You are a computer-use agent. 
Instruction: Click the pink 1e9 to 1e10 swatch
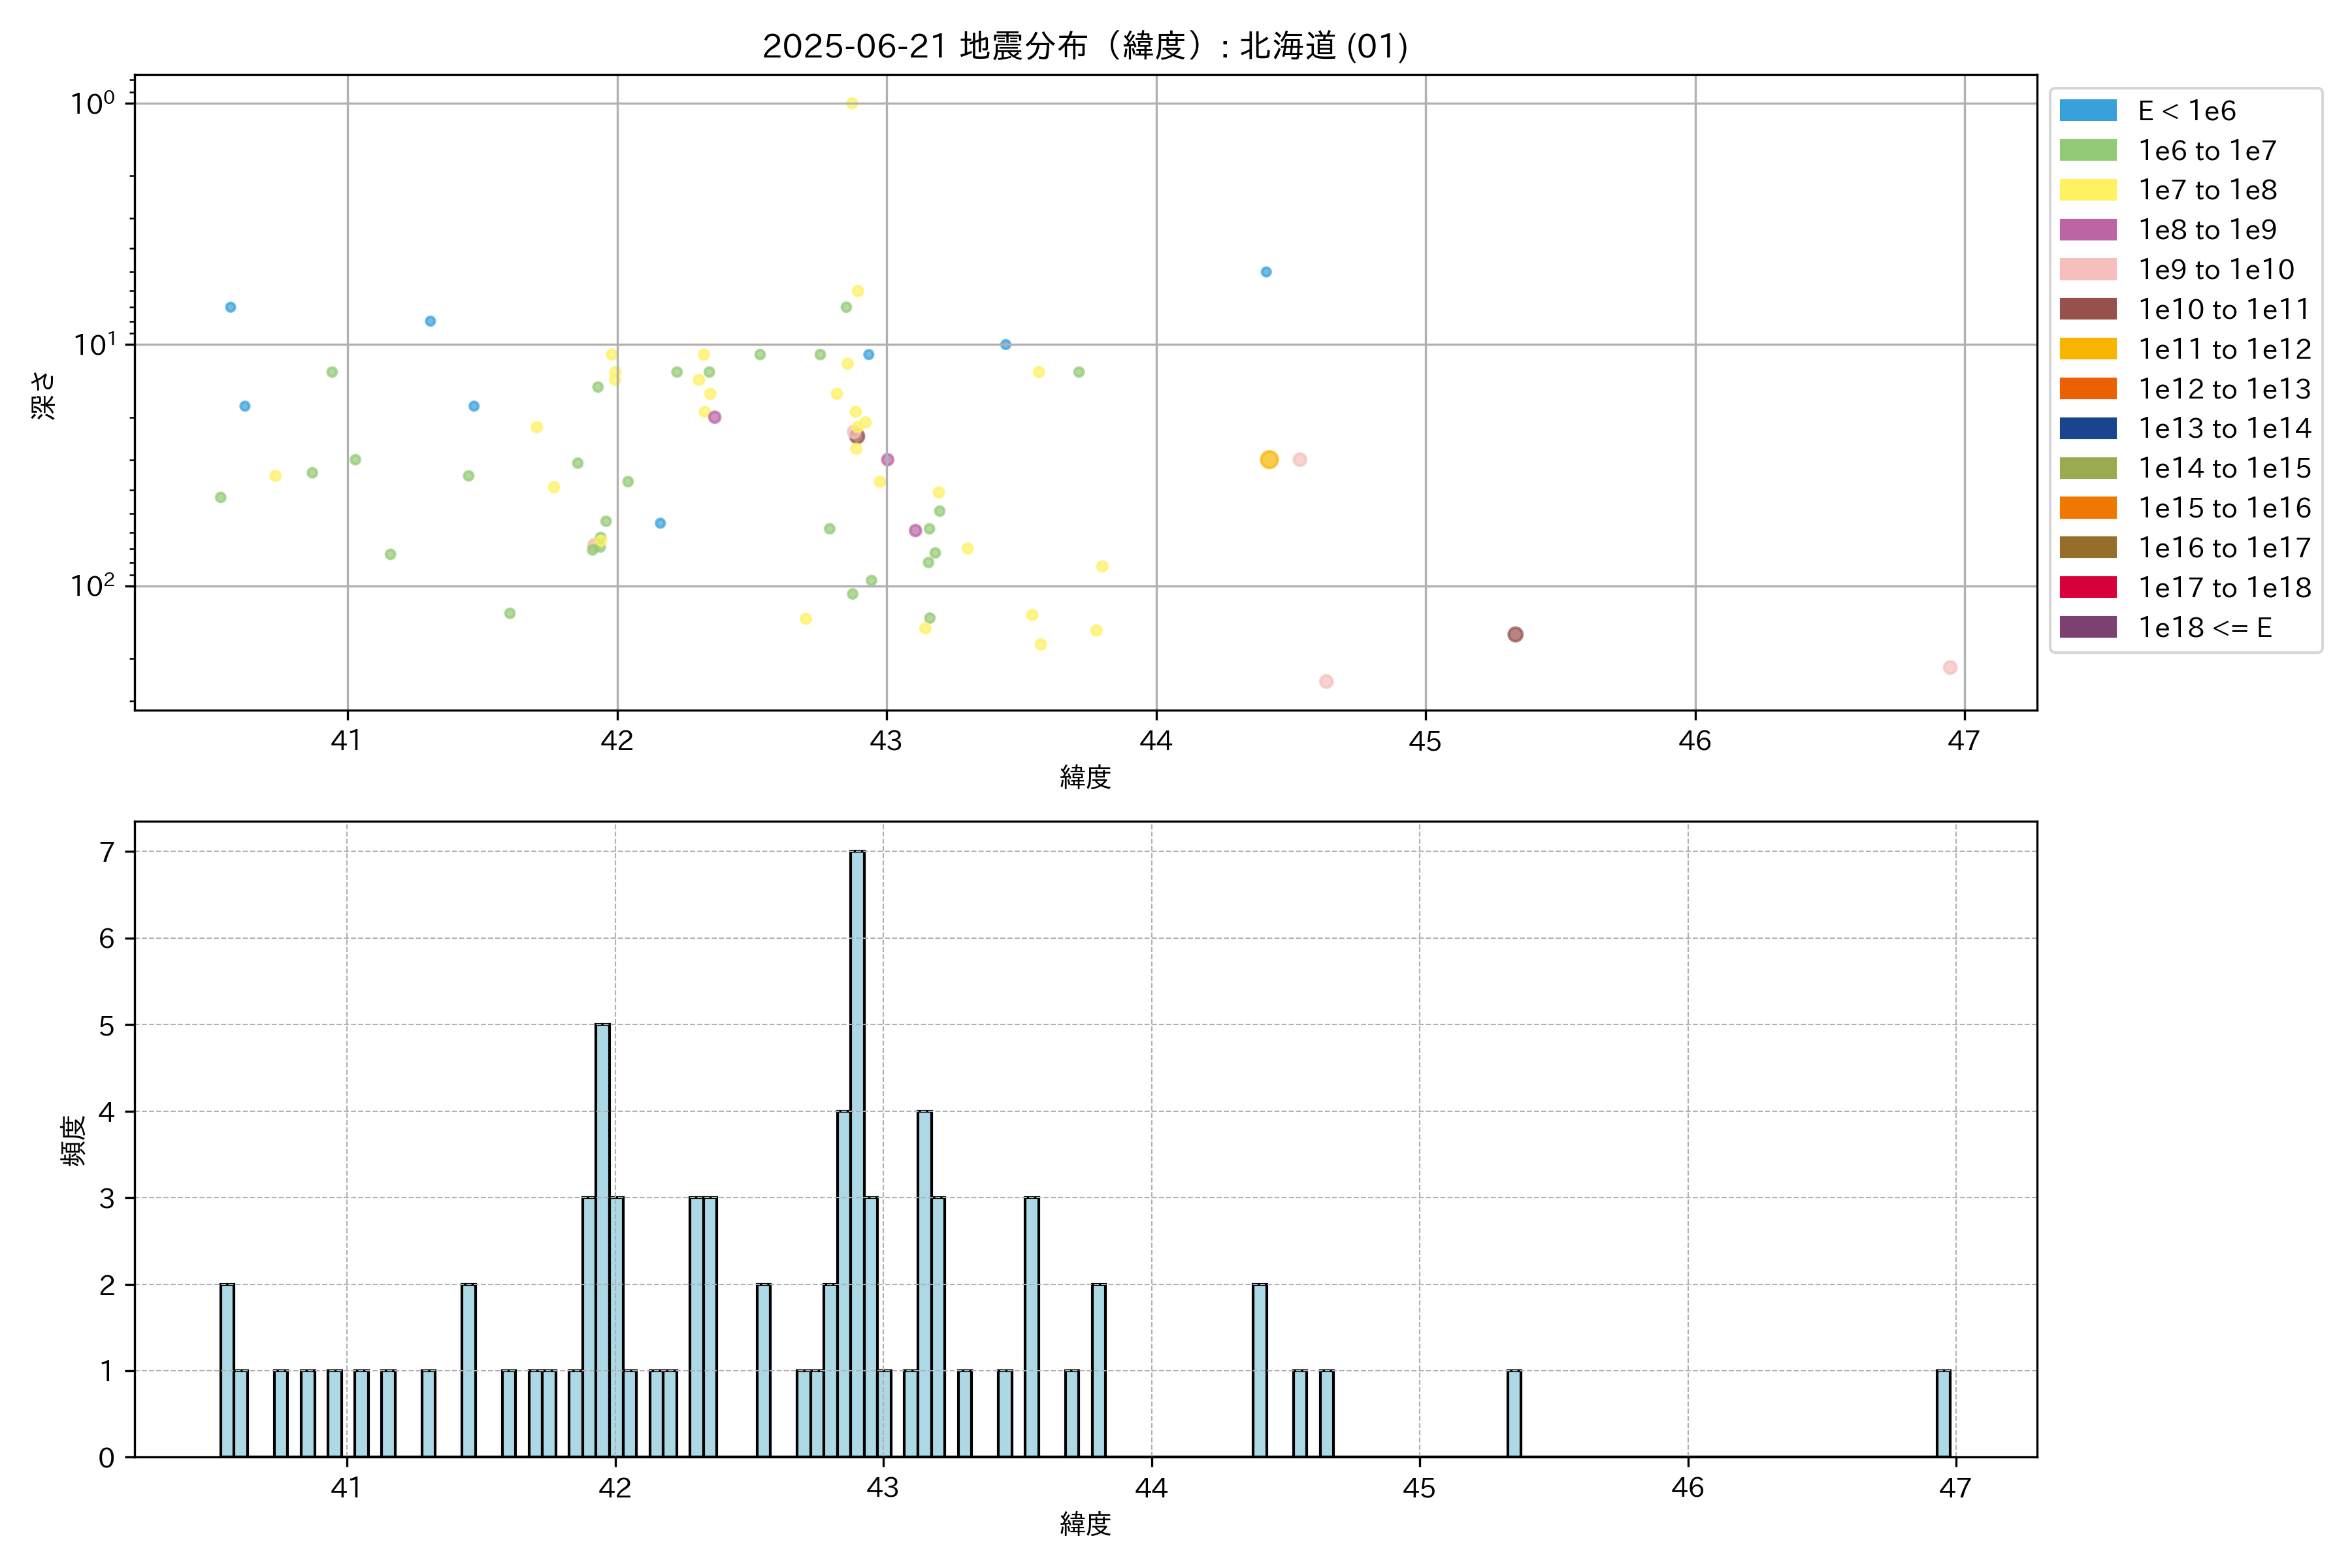2087,270
